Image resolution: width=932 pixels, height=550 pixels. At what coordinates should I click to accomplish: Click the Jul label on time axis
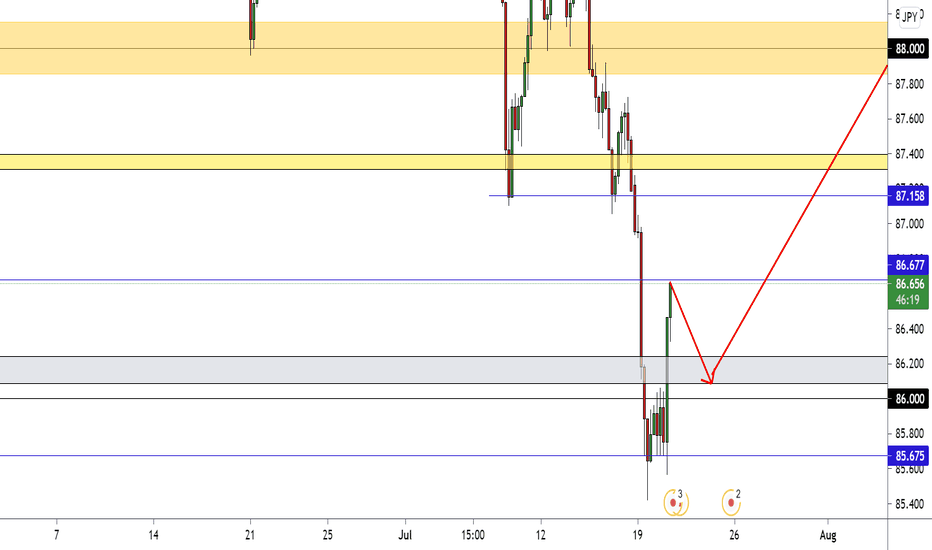click(x=405, y=535)
